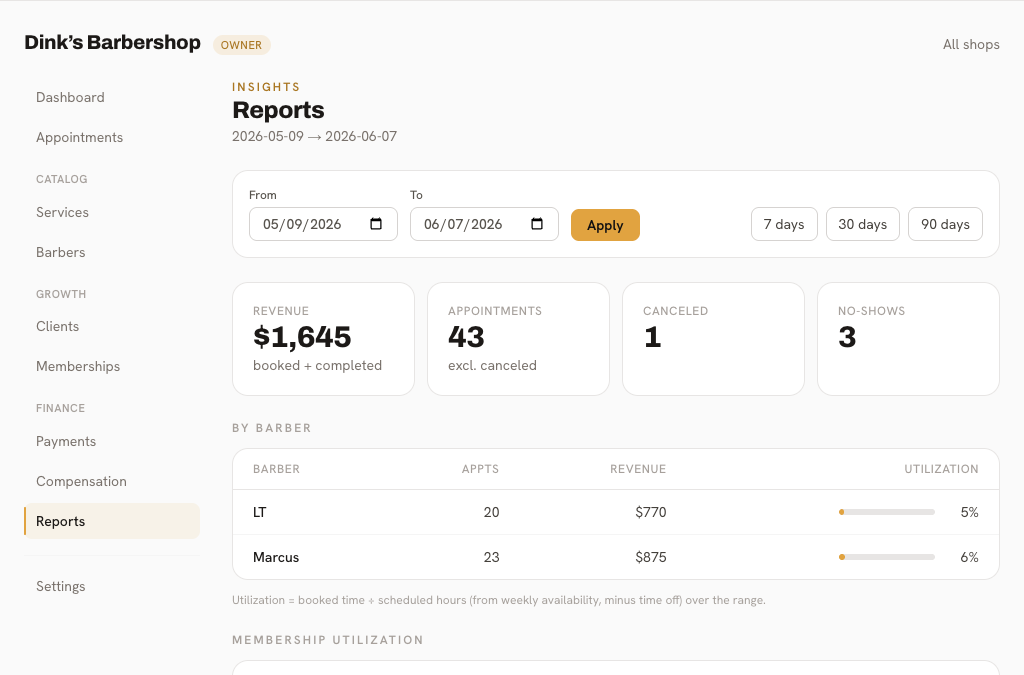The height and width of the screenshot is (675, 1024).
Task: Open Appointments page from sidebar
Action: click(x=79, y=137)
